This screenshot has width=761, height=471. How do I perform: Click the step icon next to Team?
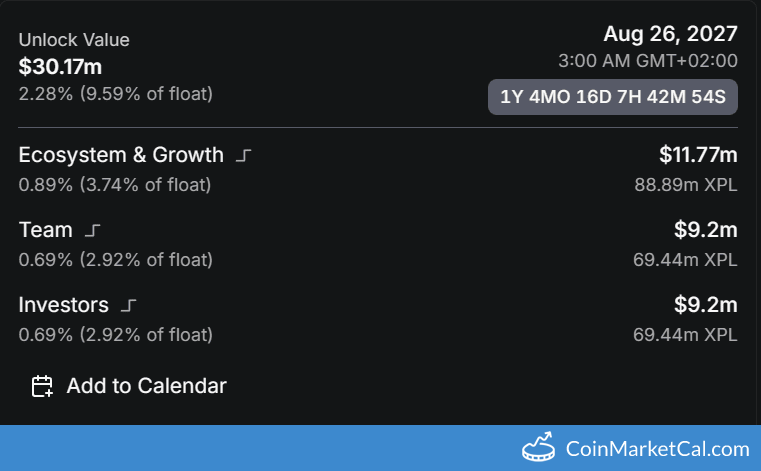pyautogui.click(x=93, y=230)
